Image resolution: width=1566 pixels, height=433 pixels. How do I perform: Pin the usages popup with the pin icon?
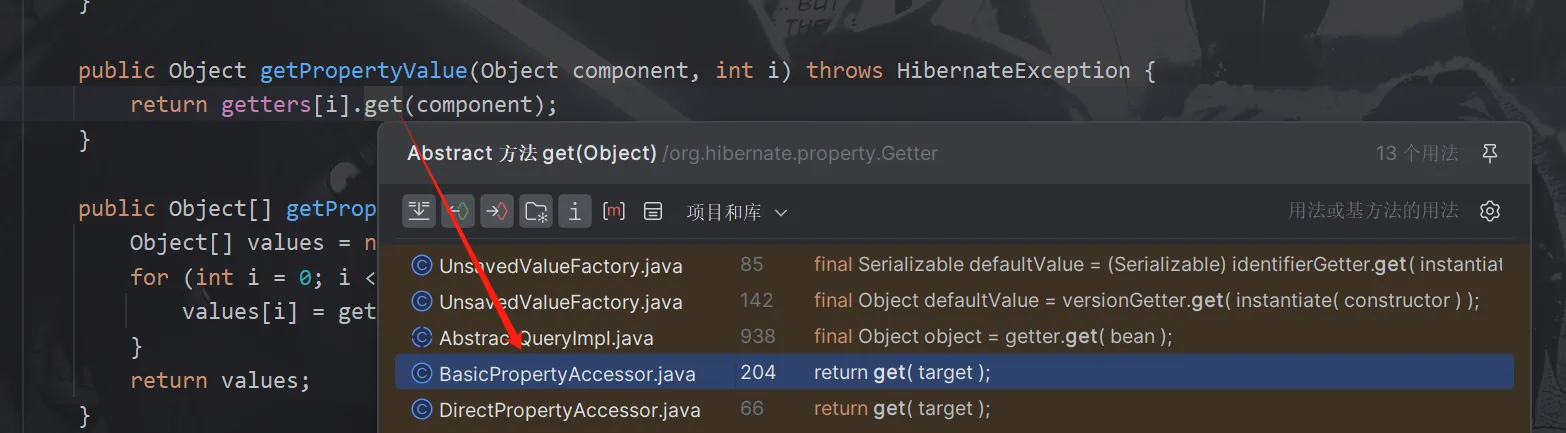pos(1490,154)
